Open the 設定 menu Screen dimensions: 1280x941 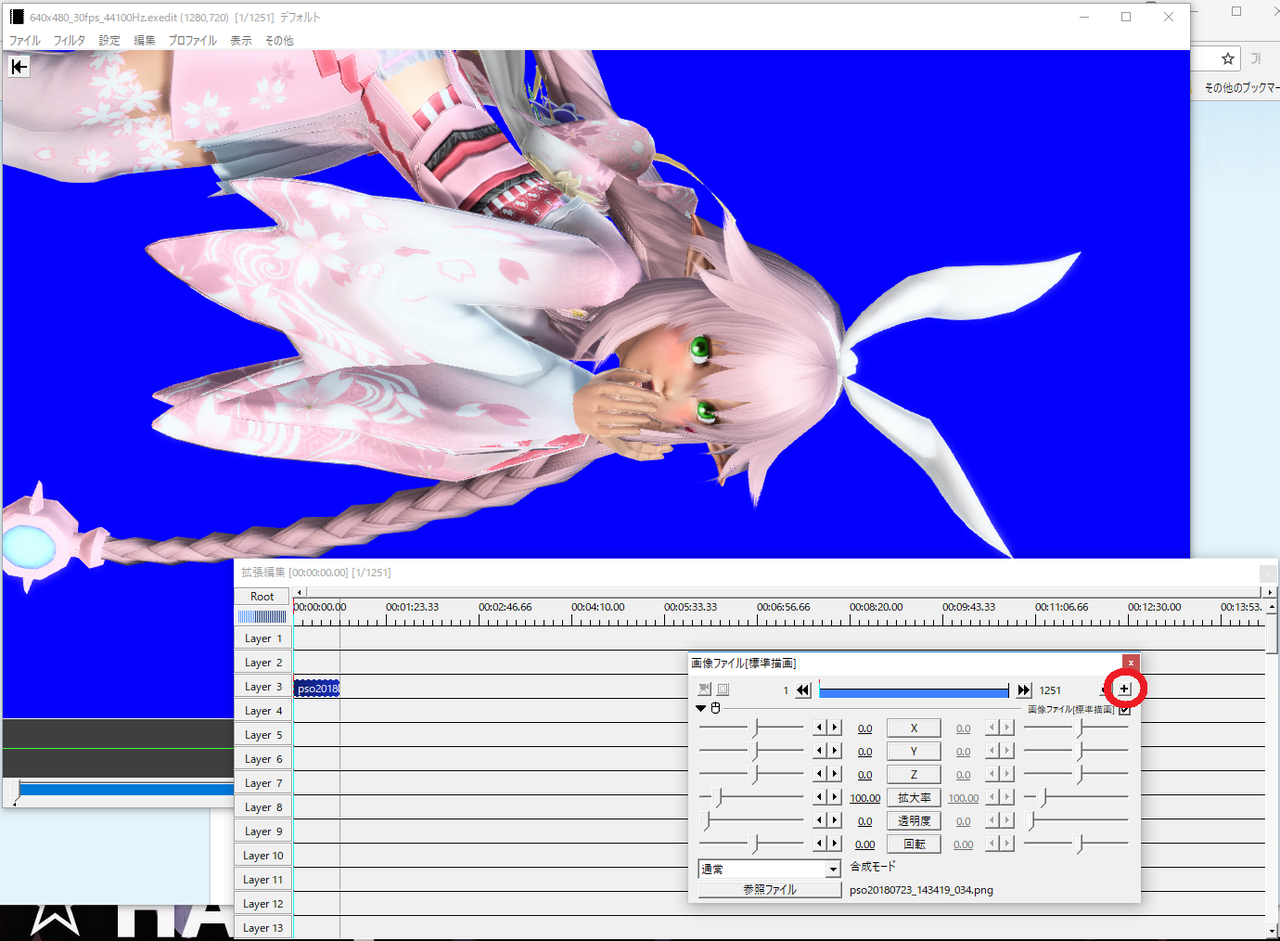click(109, 41)
